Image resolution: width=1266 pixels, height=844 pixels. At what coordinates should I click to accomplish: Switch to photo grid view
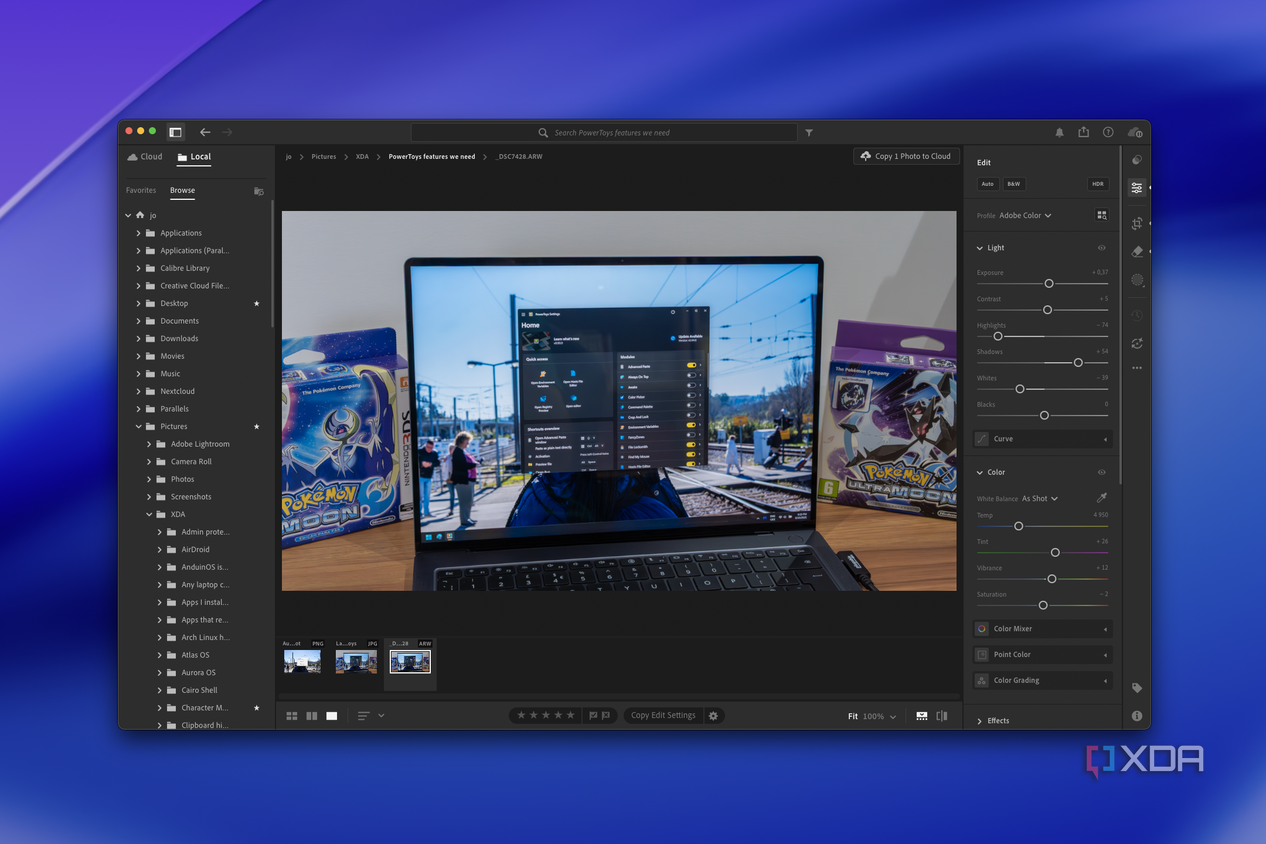[292, 716]
